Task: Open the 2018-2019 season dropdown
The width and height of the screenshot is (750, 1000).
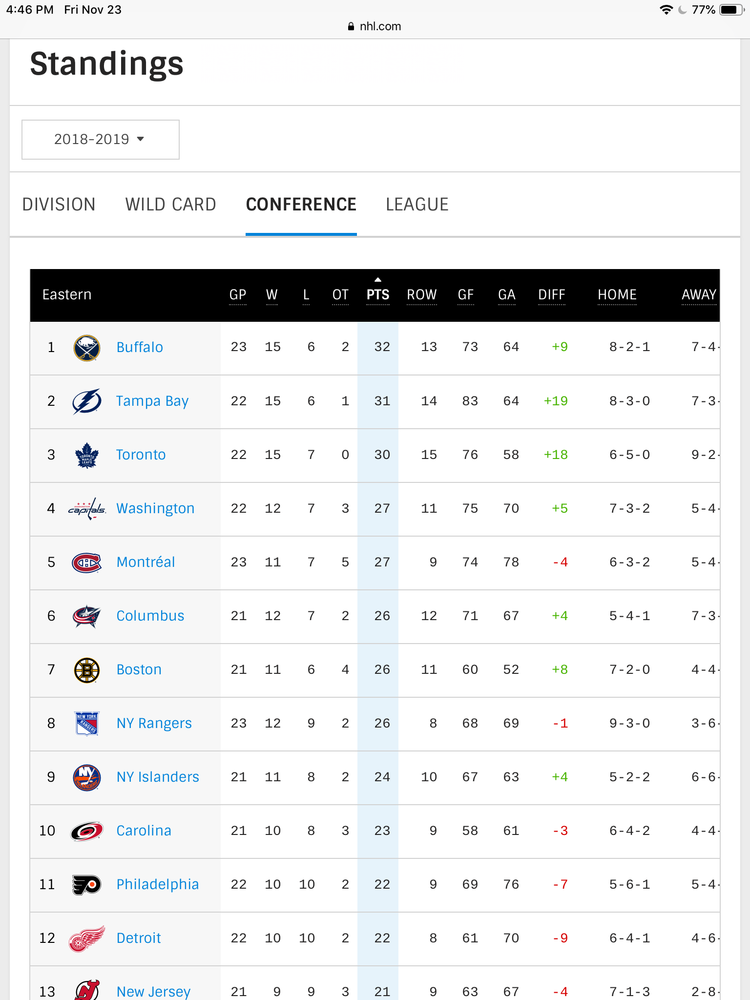Action: point(100,139)
